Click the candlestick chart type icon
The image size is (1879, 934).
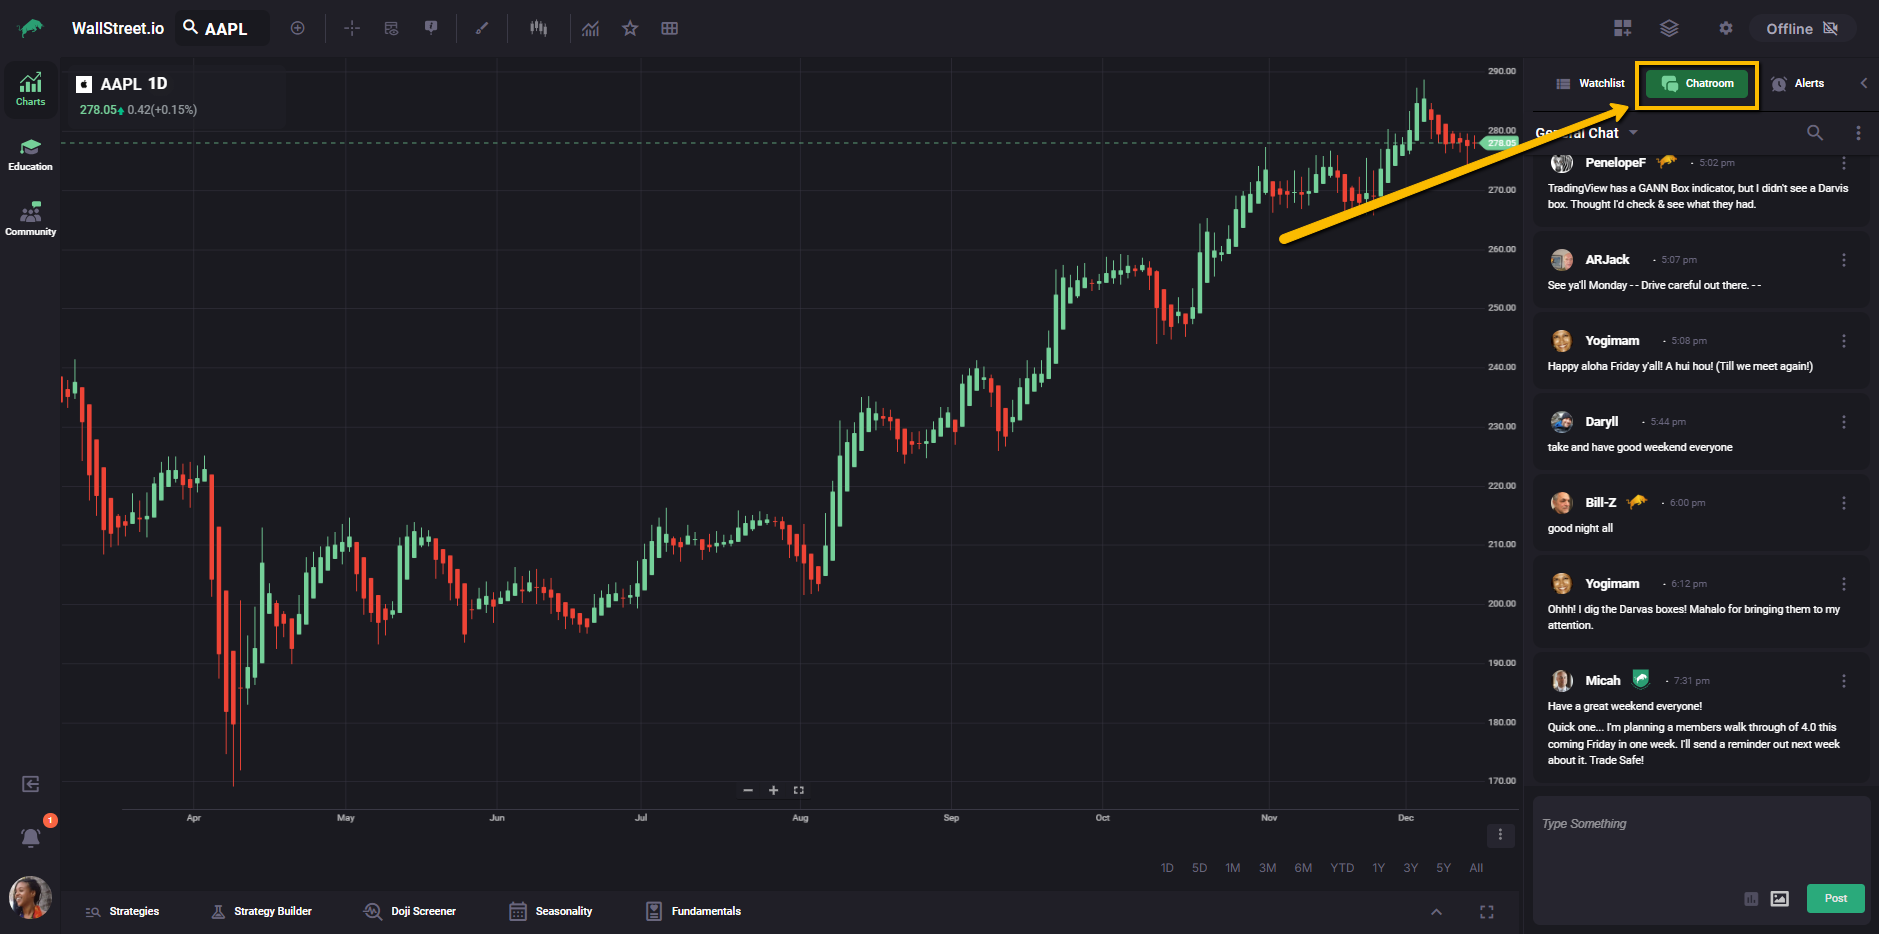pyautogui.click(x=538, y=28)
